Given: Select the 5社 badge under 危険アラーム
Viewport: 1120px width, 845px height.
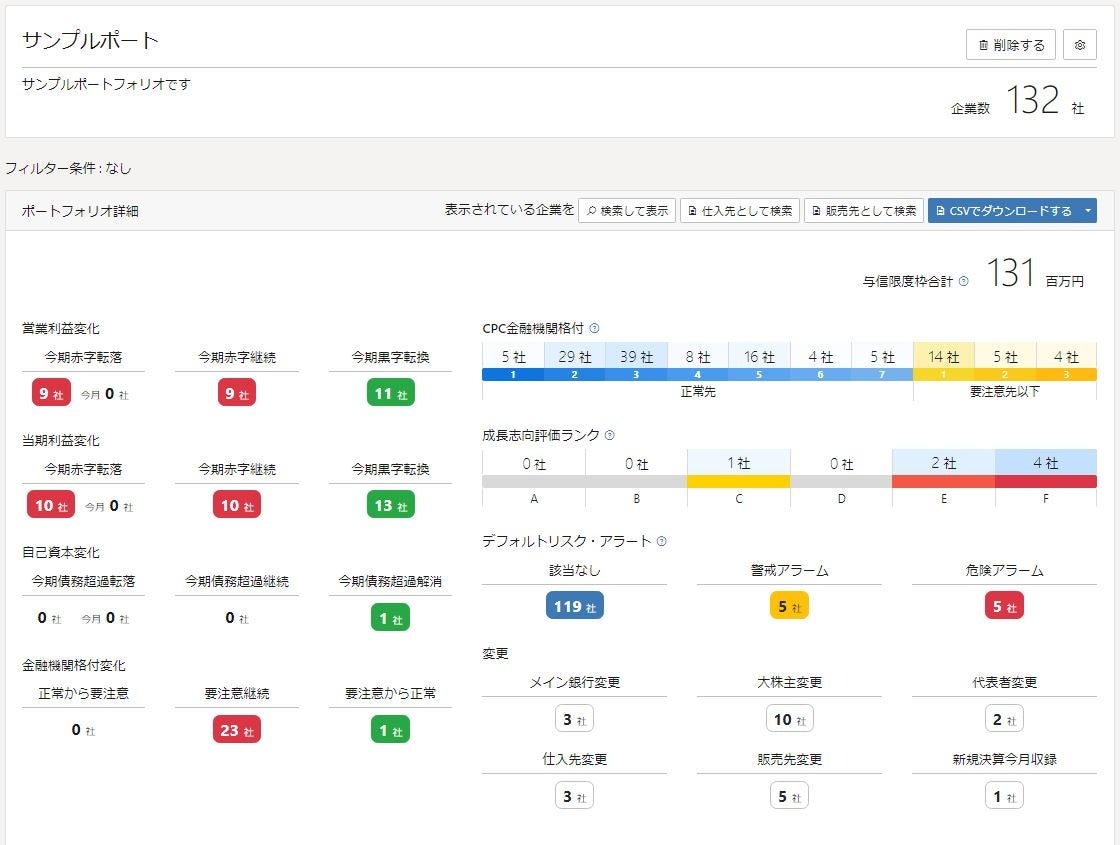Looking at the screenshot, I should tap(1003, 605).
